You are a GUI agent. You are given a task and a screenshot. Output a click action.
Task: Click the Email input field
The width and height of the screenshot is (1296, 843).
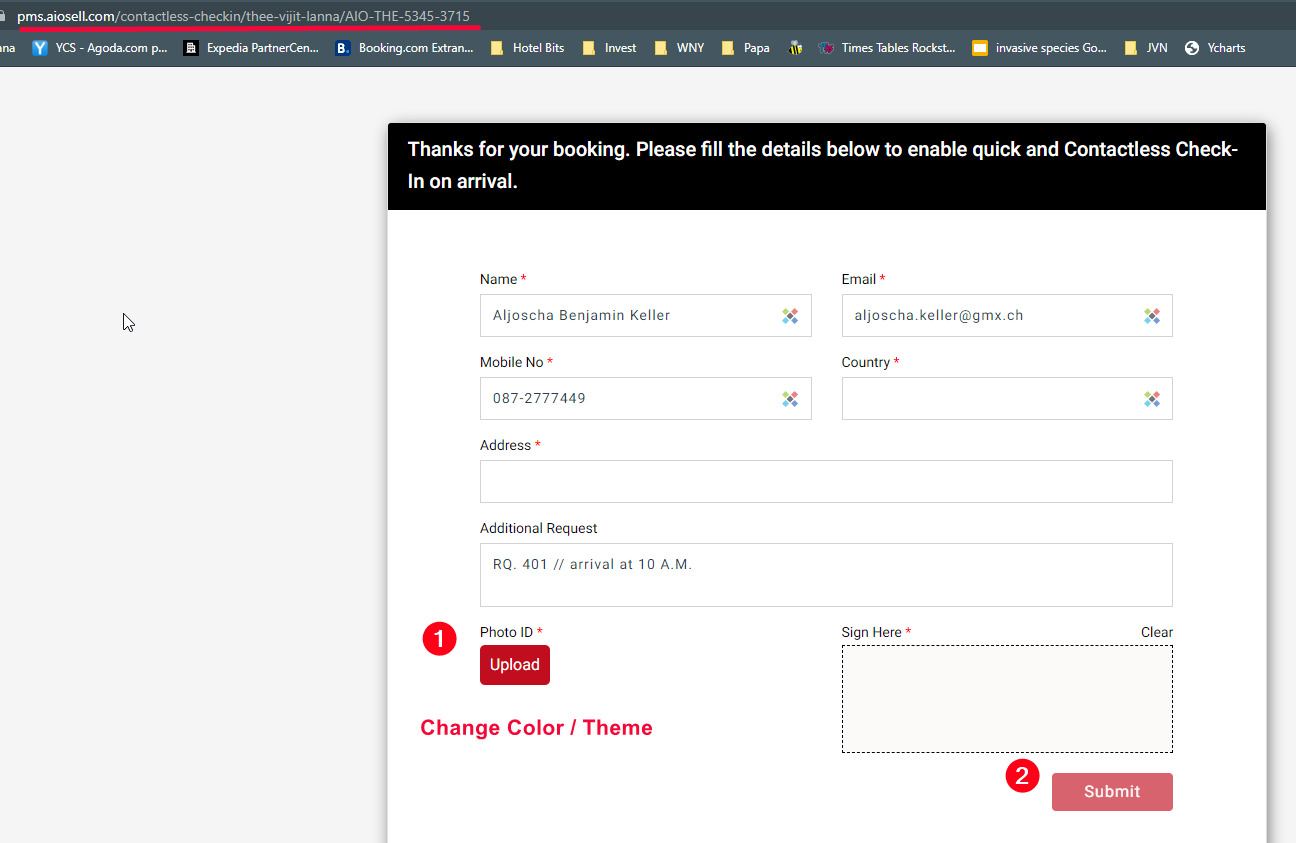click(x=1007, y=315)
